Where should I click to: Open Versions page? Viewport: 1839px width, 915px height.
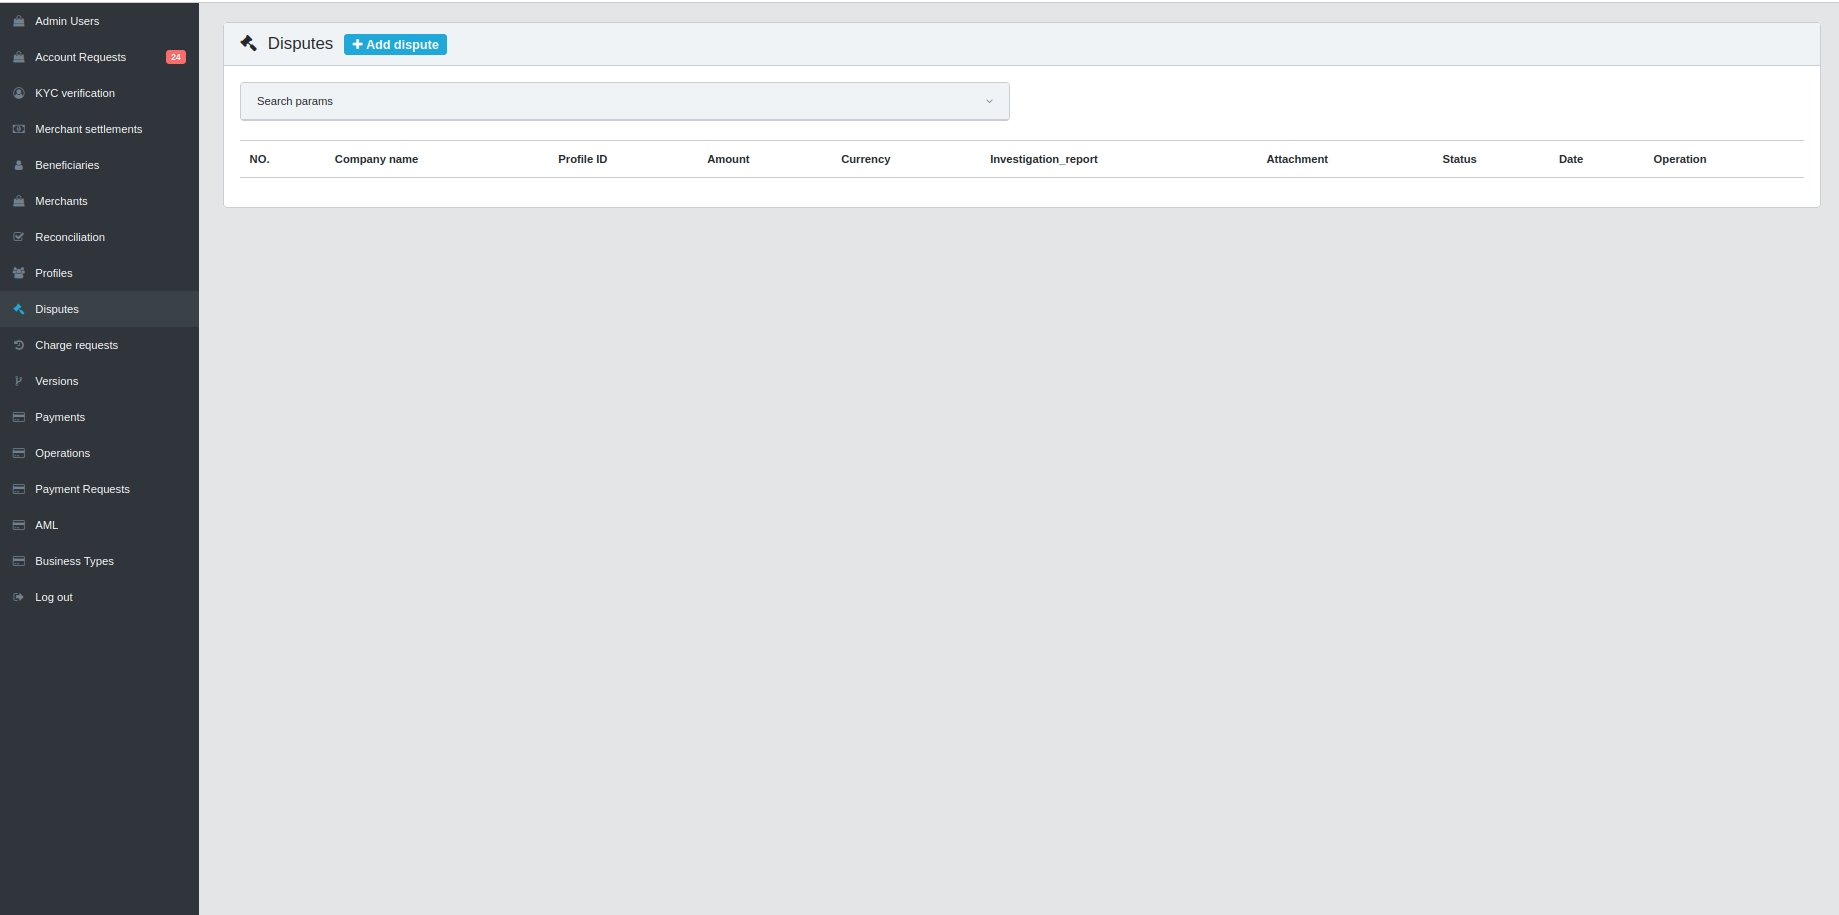[99, 381]
